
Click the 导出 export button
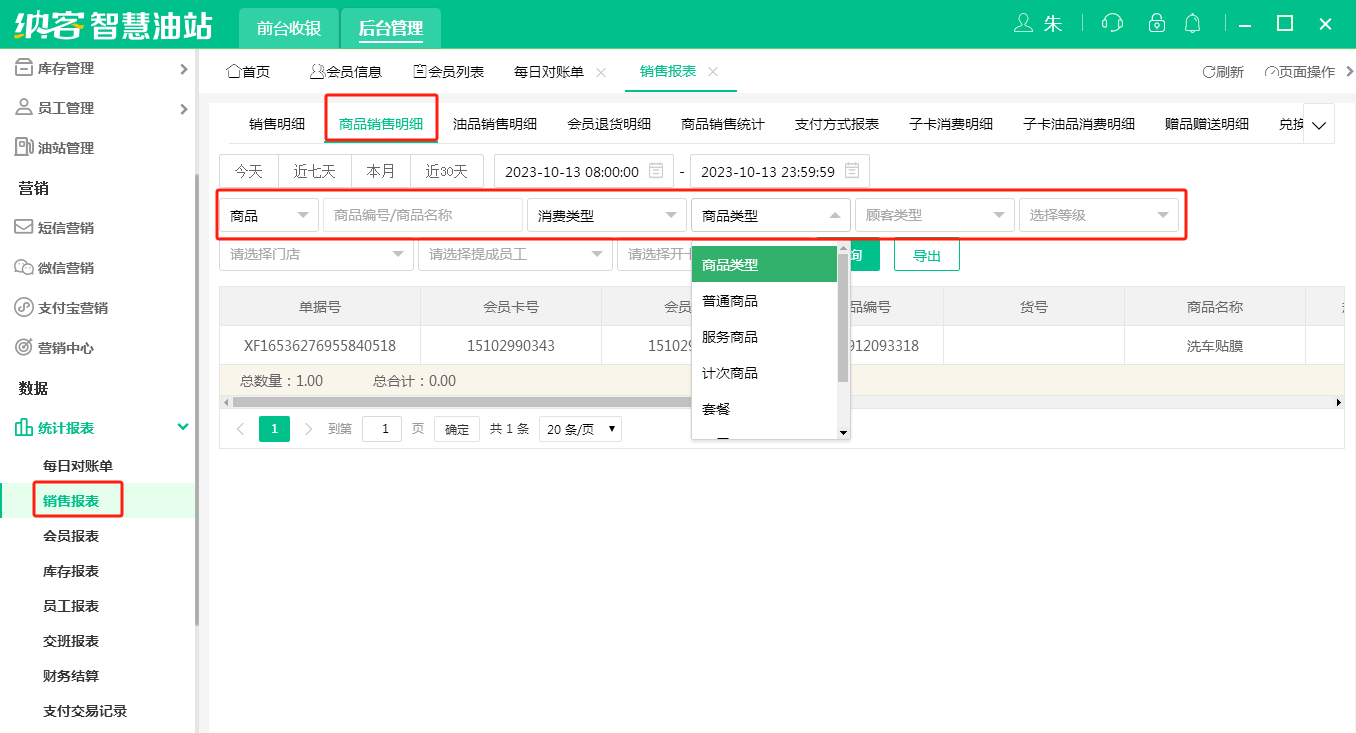[926, 255]
